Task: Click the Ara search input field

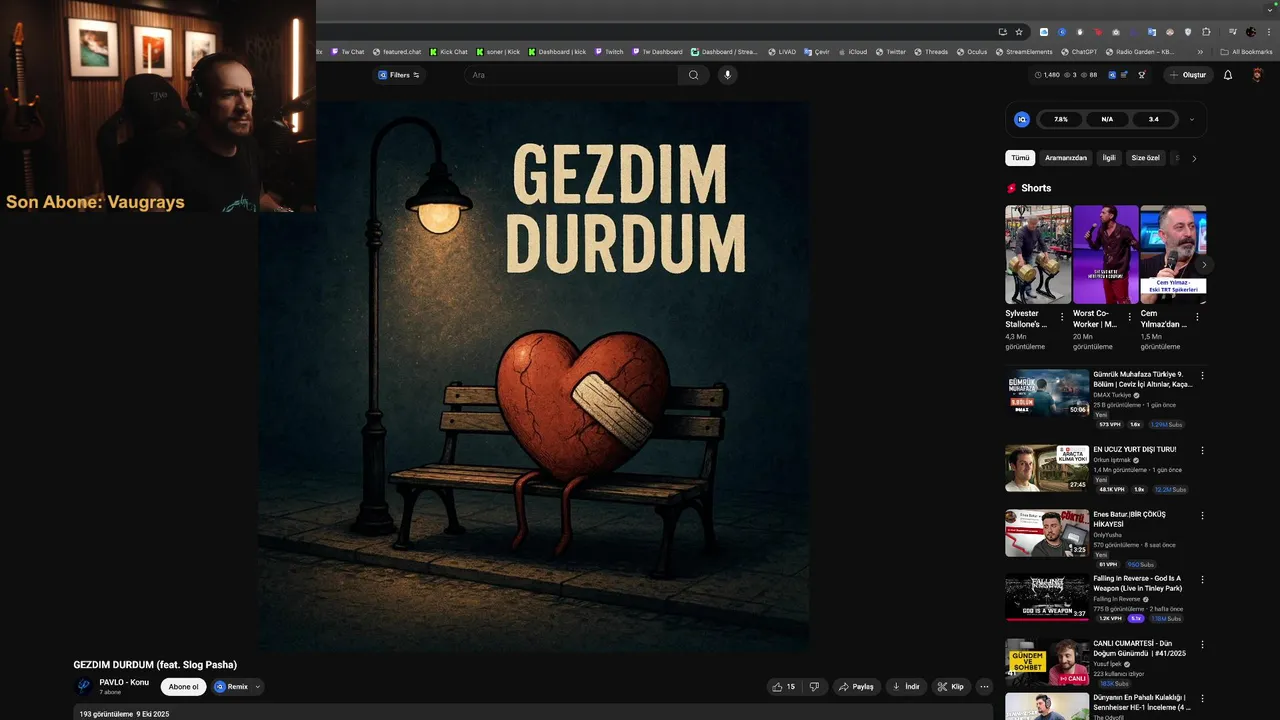Action: 570,75
